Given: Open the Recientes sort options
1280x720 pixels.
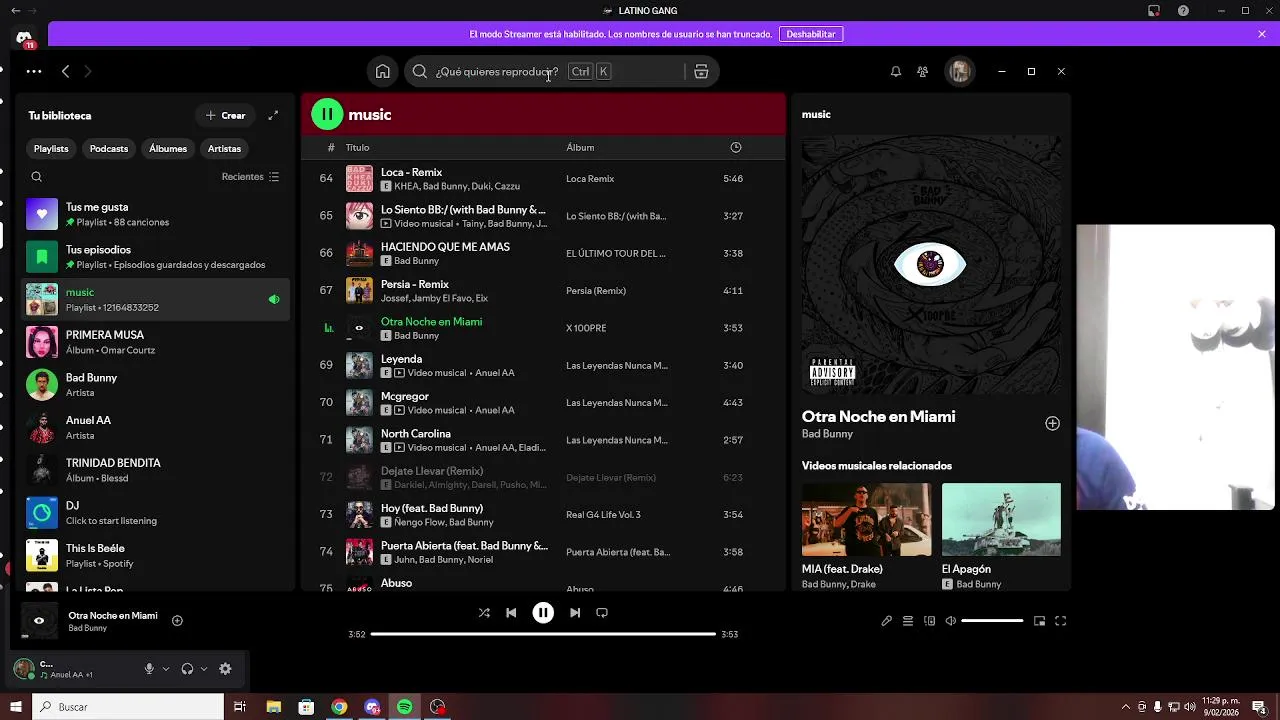Looking at the screenshot, I should point(250,177).
